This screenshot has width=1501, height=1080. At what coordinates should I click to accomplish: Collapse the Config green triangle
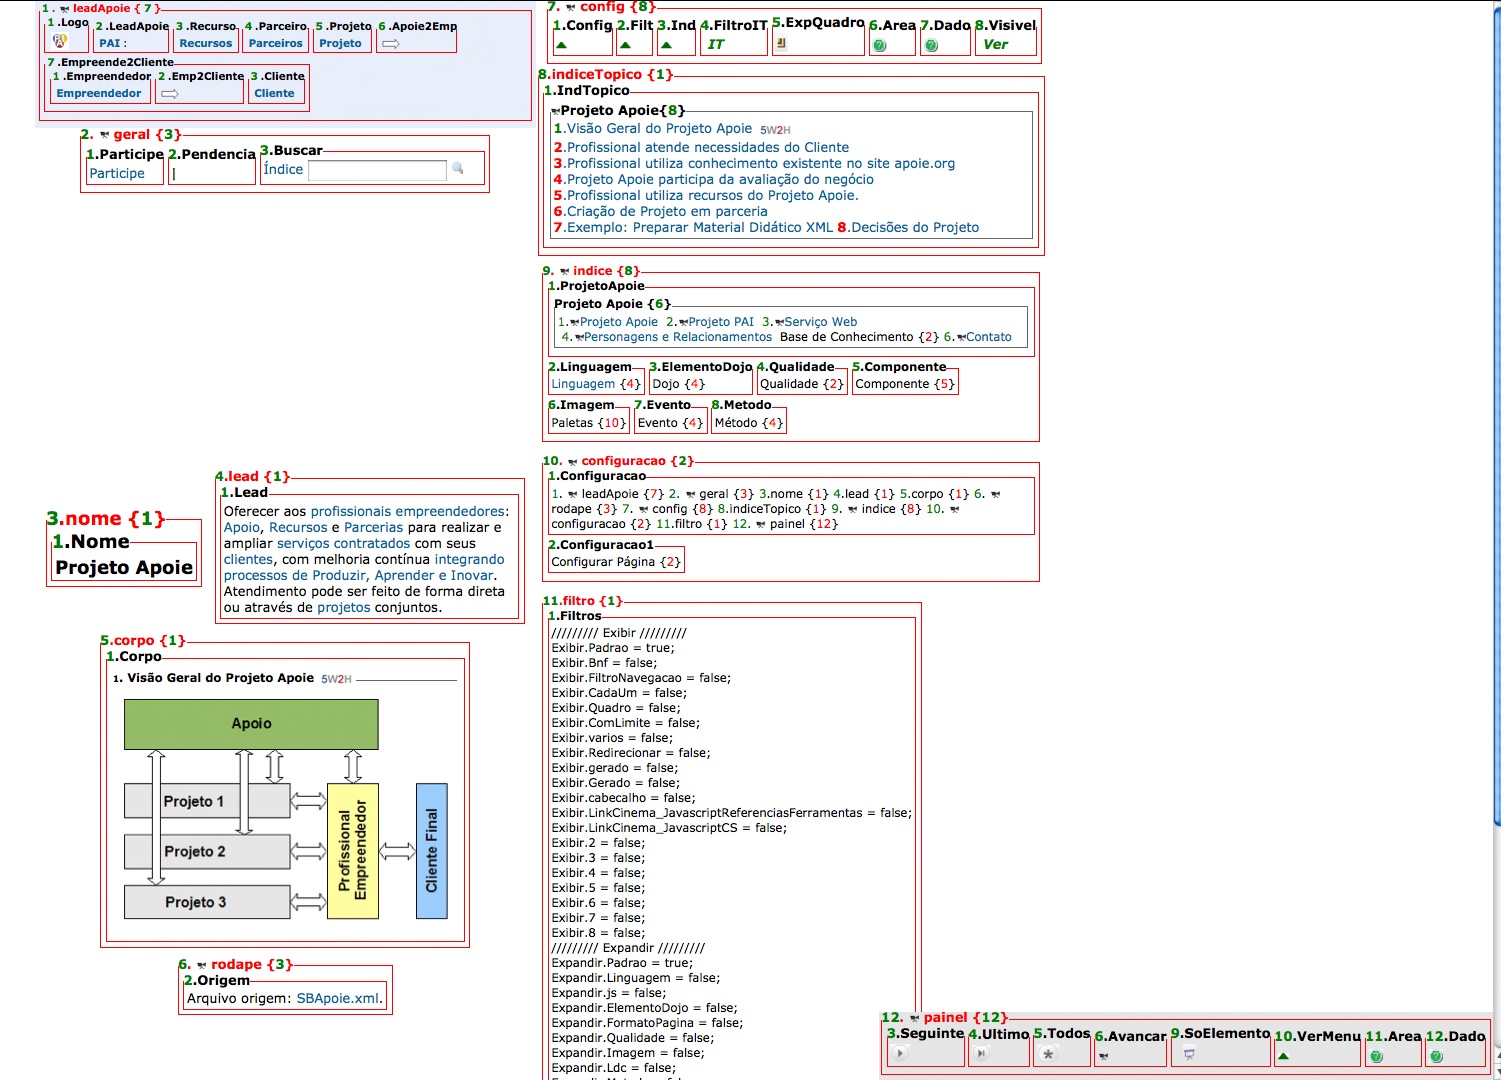point(562,45)
